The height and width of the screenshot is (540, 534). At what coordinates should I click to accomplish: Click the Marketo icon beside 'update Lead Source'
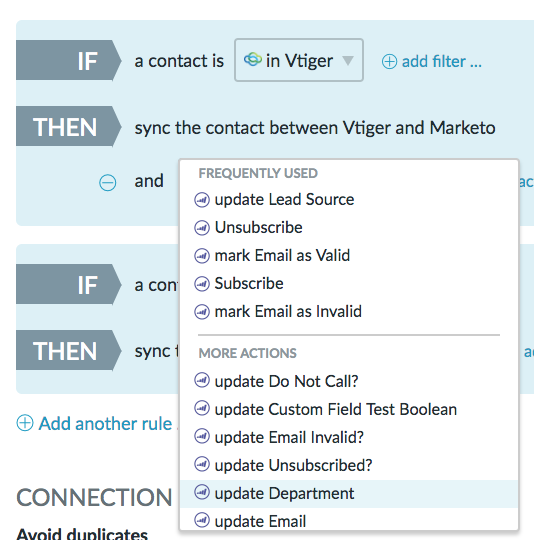coord(202,200)
